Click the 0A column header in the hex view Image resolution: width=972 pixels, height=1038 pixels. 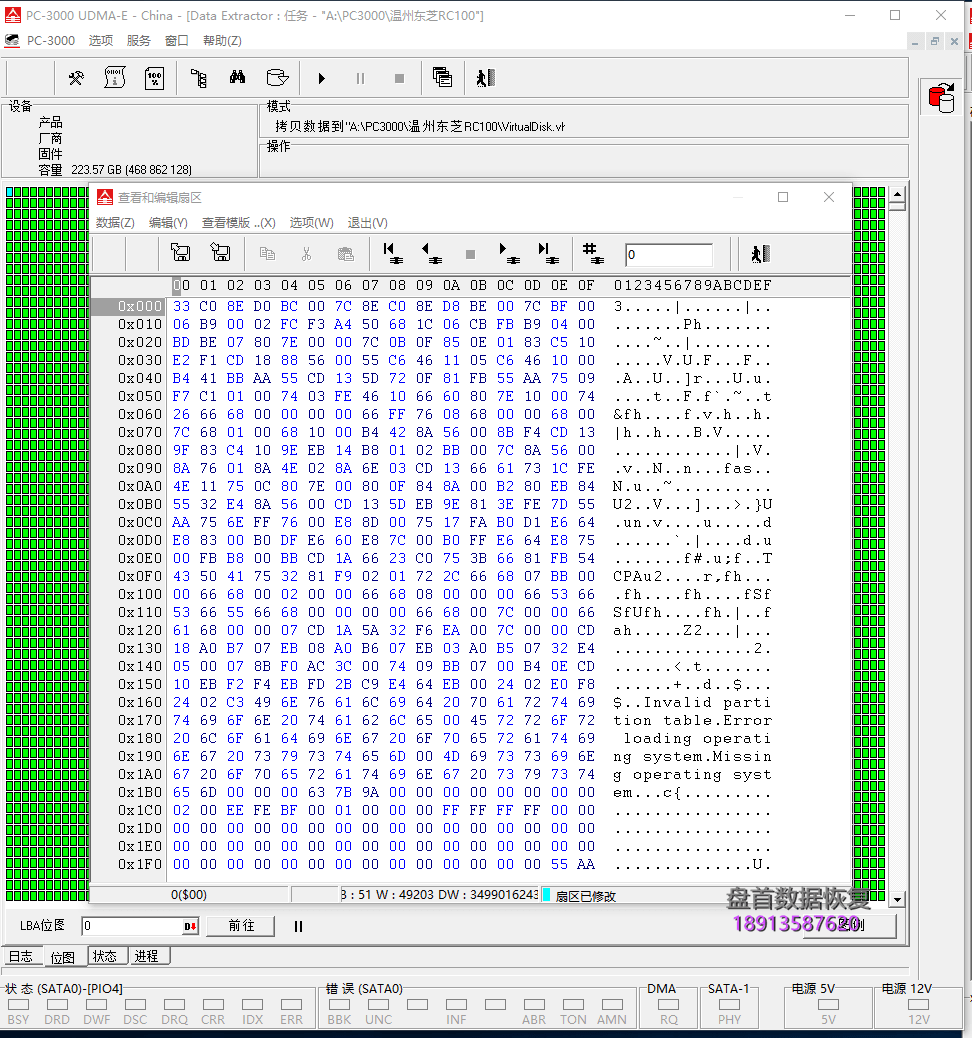pos(451,285)
